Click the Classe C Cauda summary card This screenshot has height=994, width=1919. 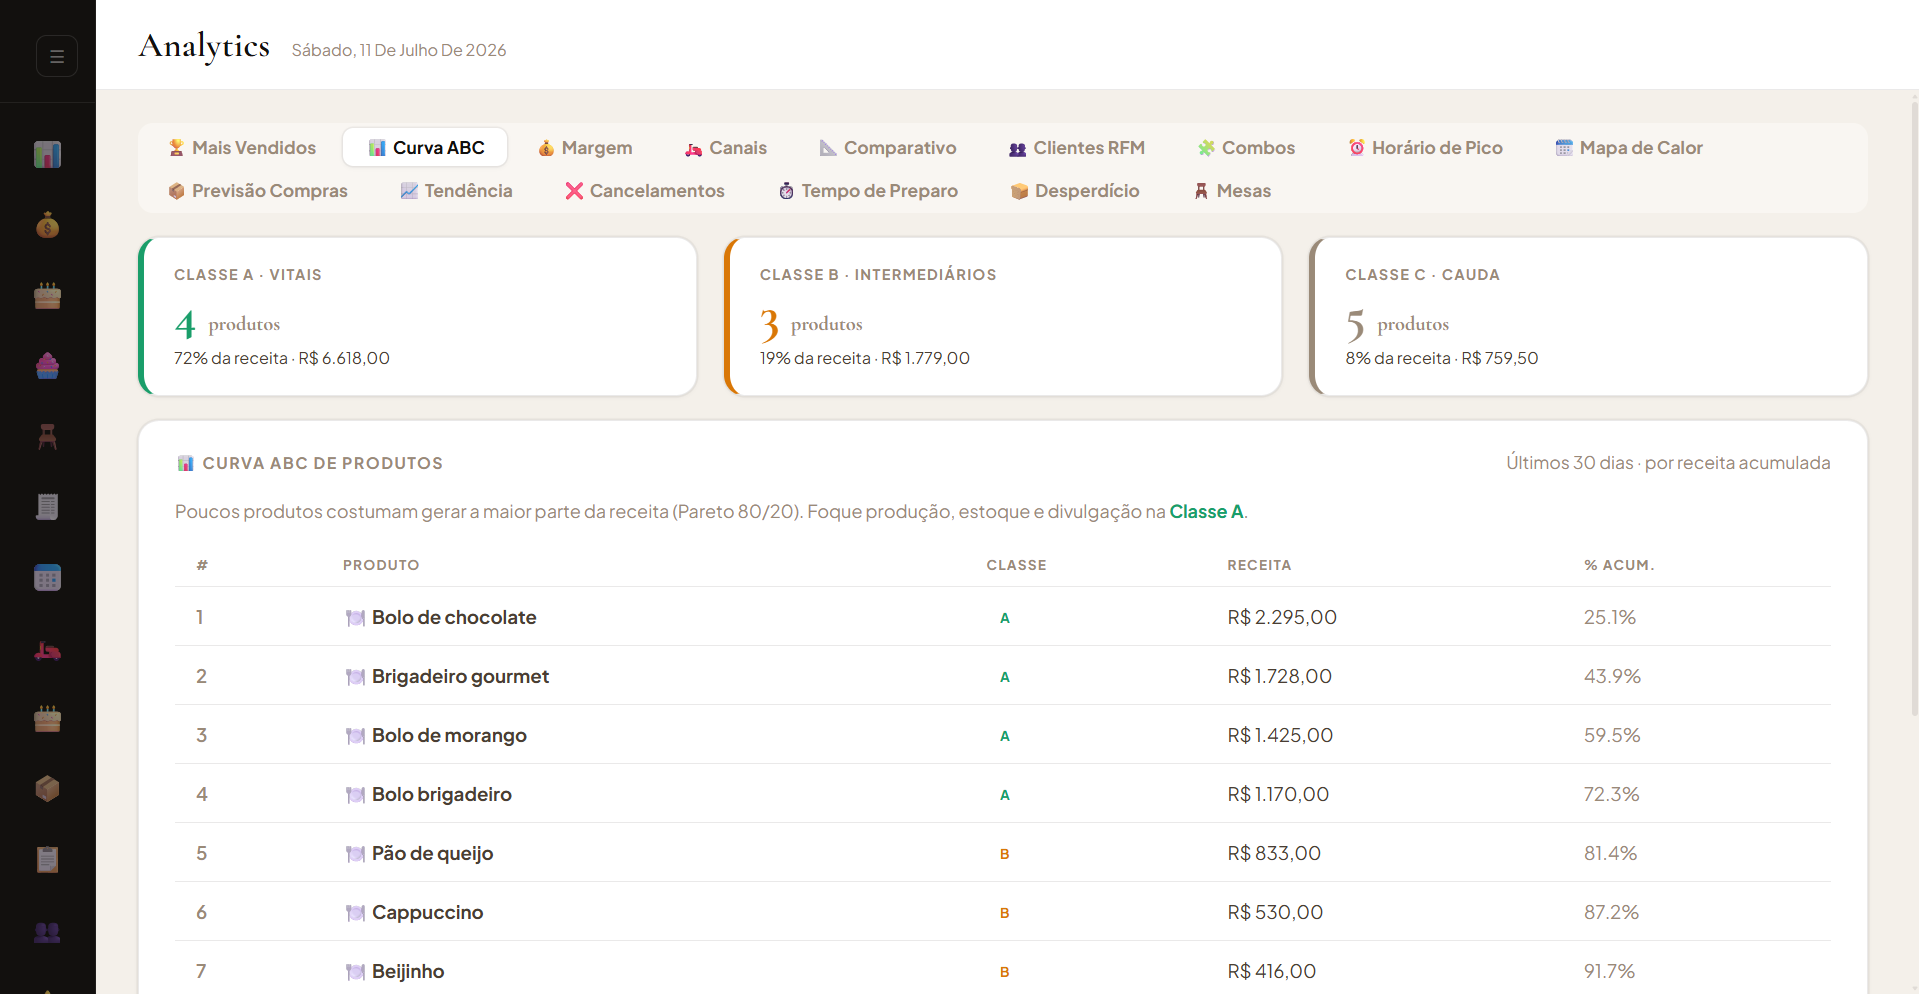click(1589, 317)
